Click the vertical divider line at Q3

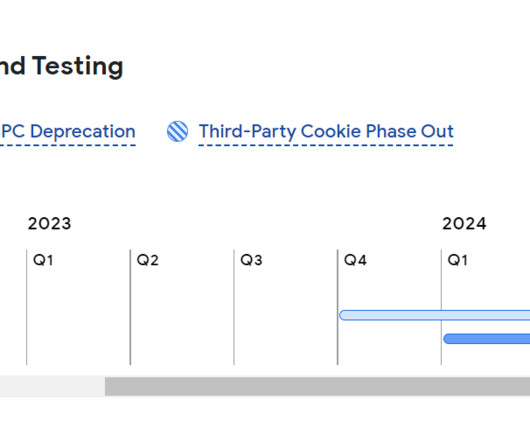tap(234, 307)
